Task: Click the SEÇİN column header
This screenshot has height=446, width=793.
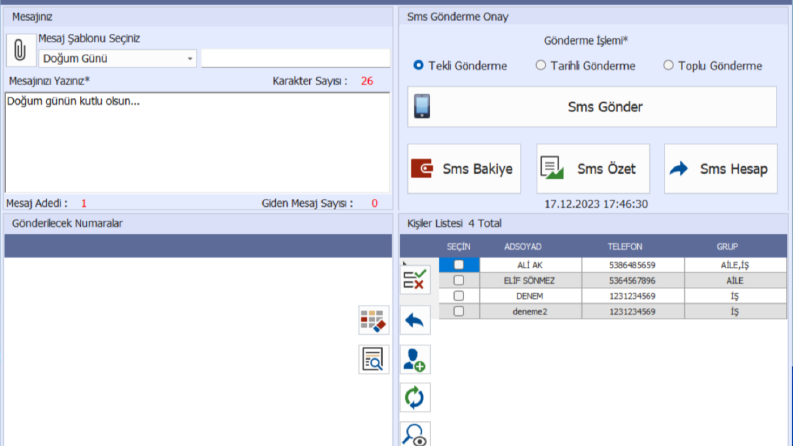Action: tap(459, 247)
